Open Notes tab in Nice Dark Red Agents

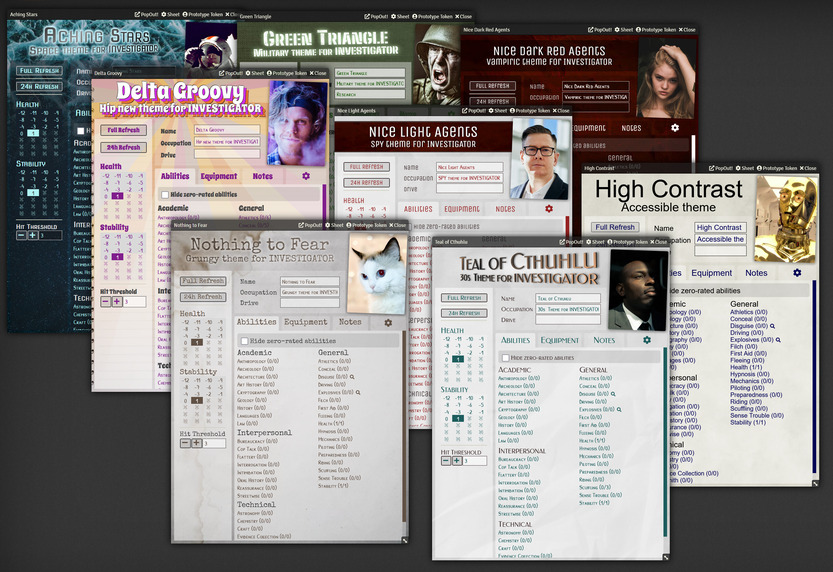pyautogui.click(x=631, y=128)
